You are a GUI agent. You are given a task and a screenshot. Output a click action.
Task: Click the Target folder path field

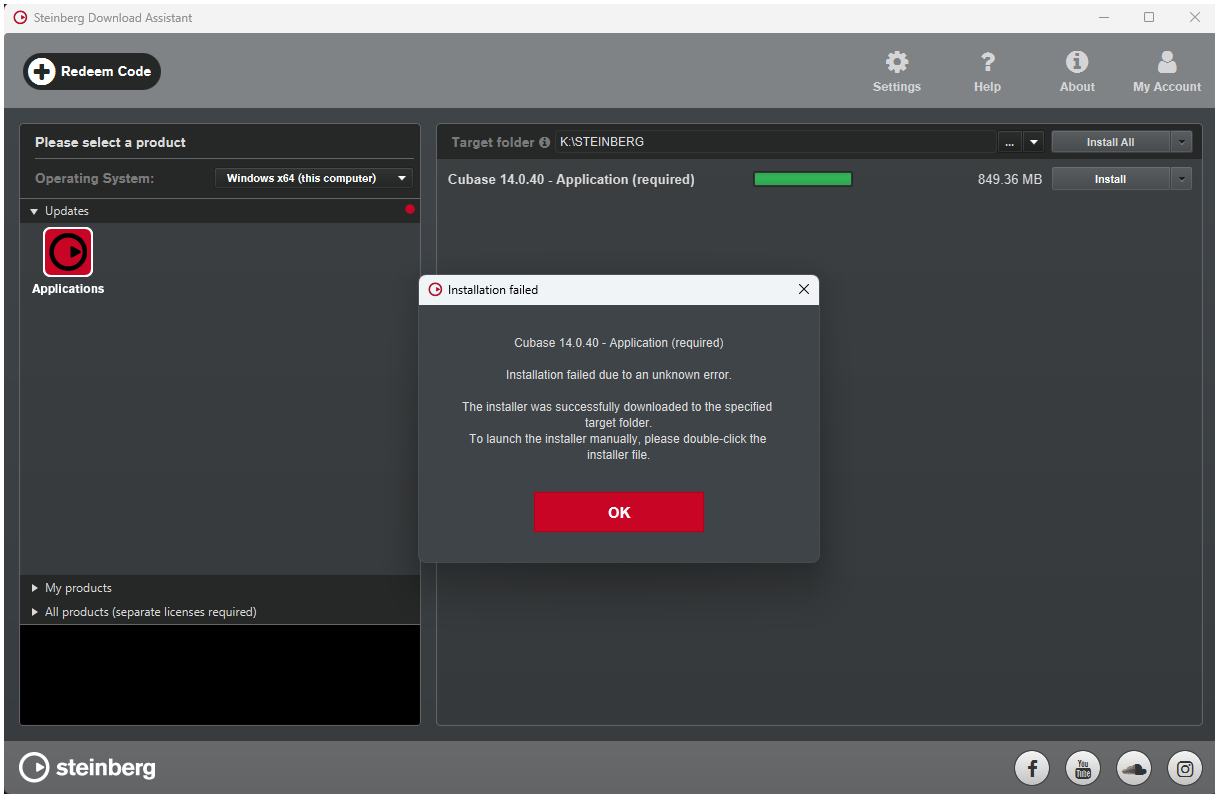tap(776, 142)
